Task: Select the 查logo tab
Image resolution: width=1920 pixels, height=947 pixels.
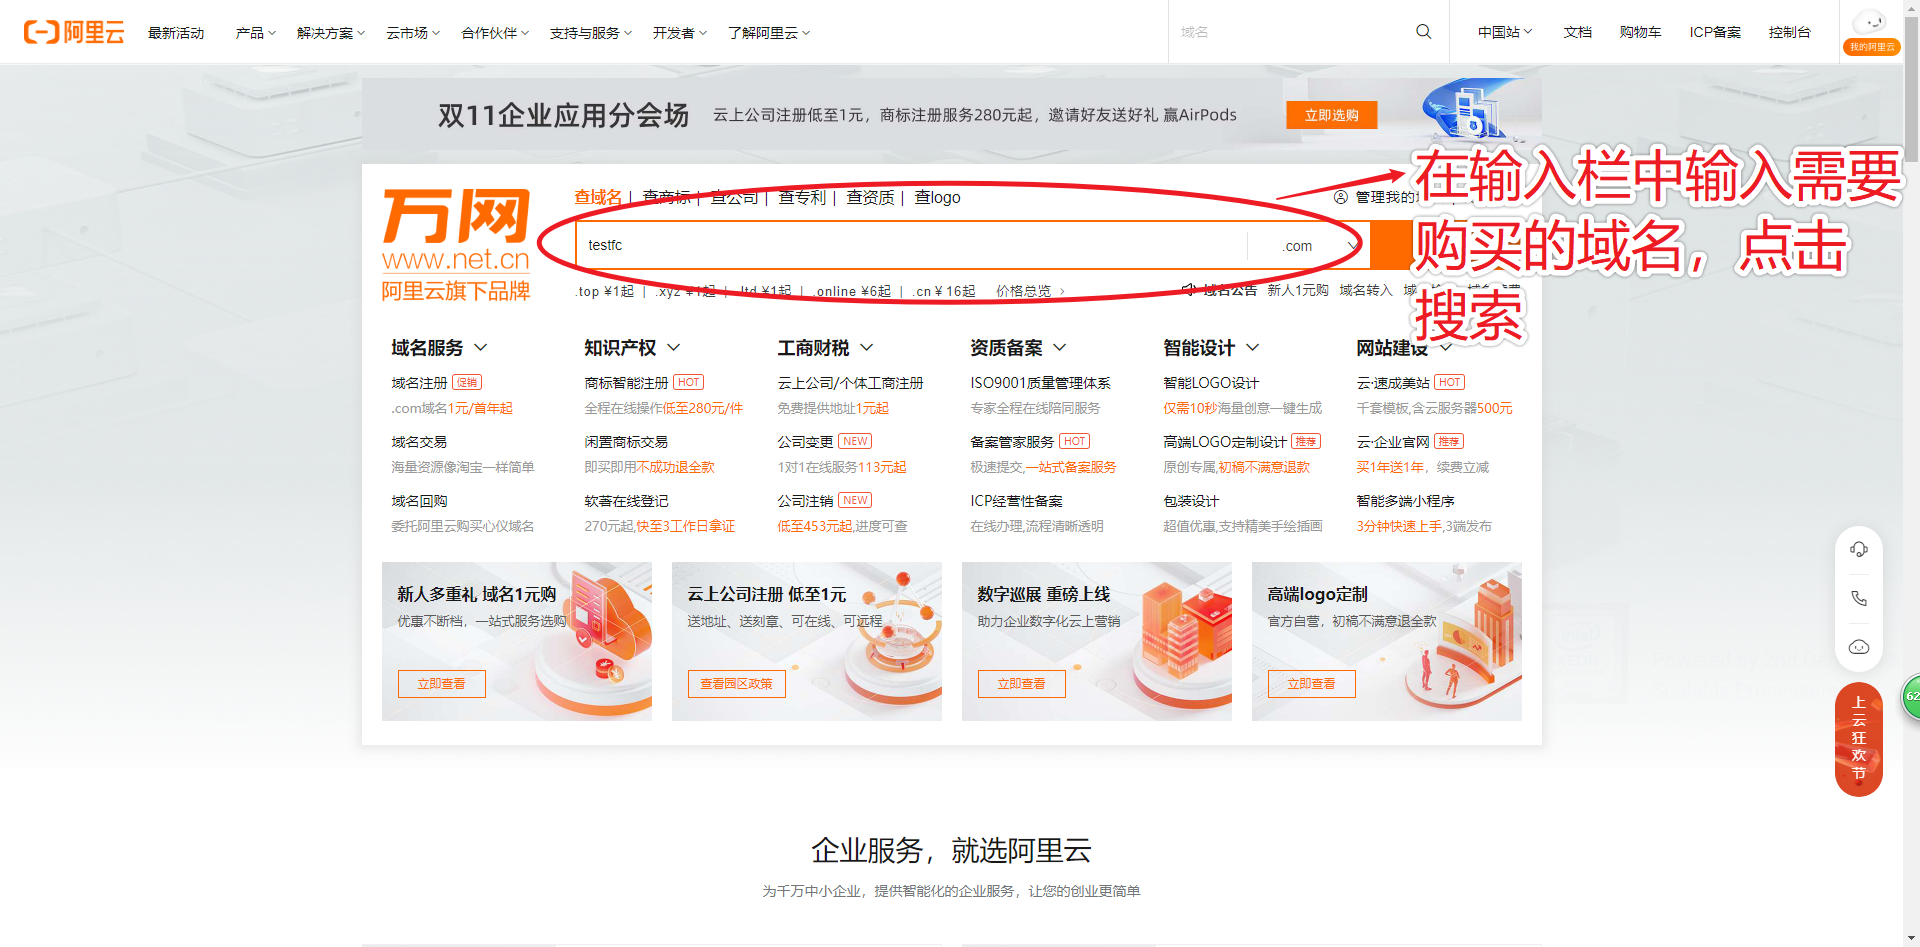Action: coord(937,197)
